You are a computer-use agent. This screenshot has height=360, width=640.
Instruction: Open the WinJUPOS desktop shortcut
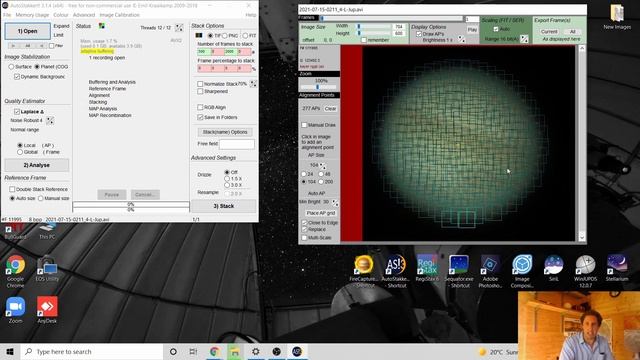click(585, 271)
